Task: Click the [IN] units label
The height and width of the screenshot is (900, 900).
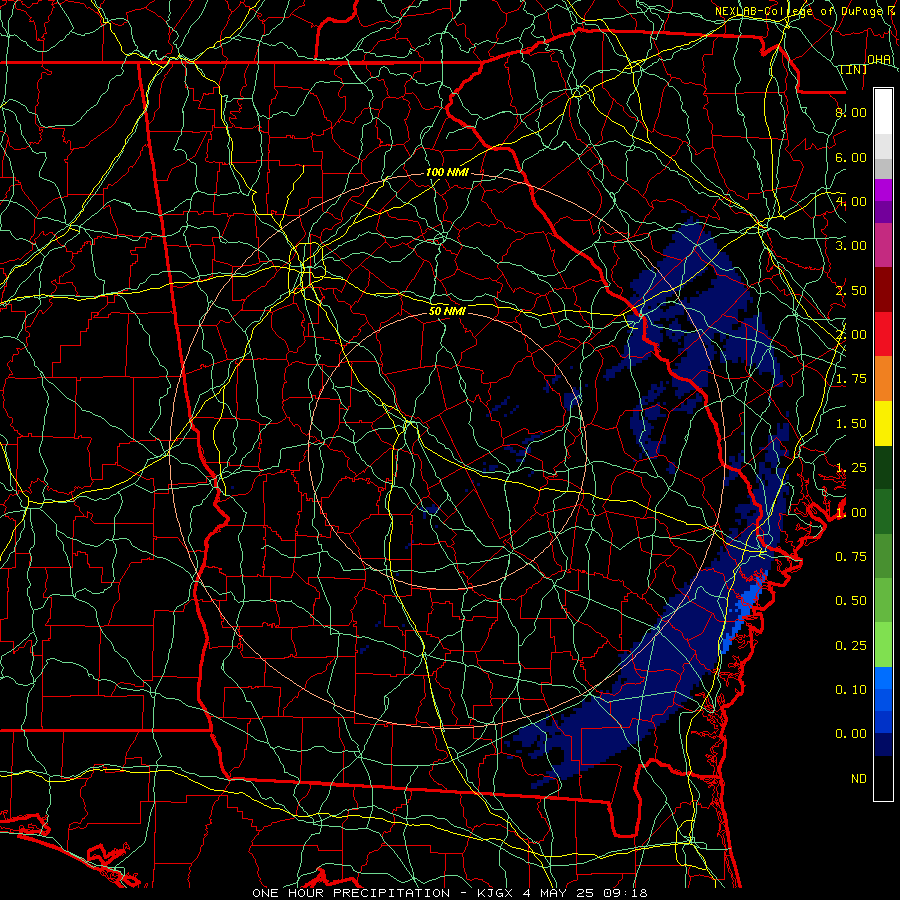Action: 854,70
